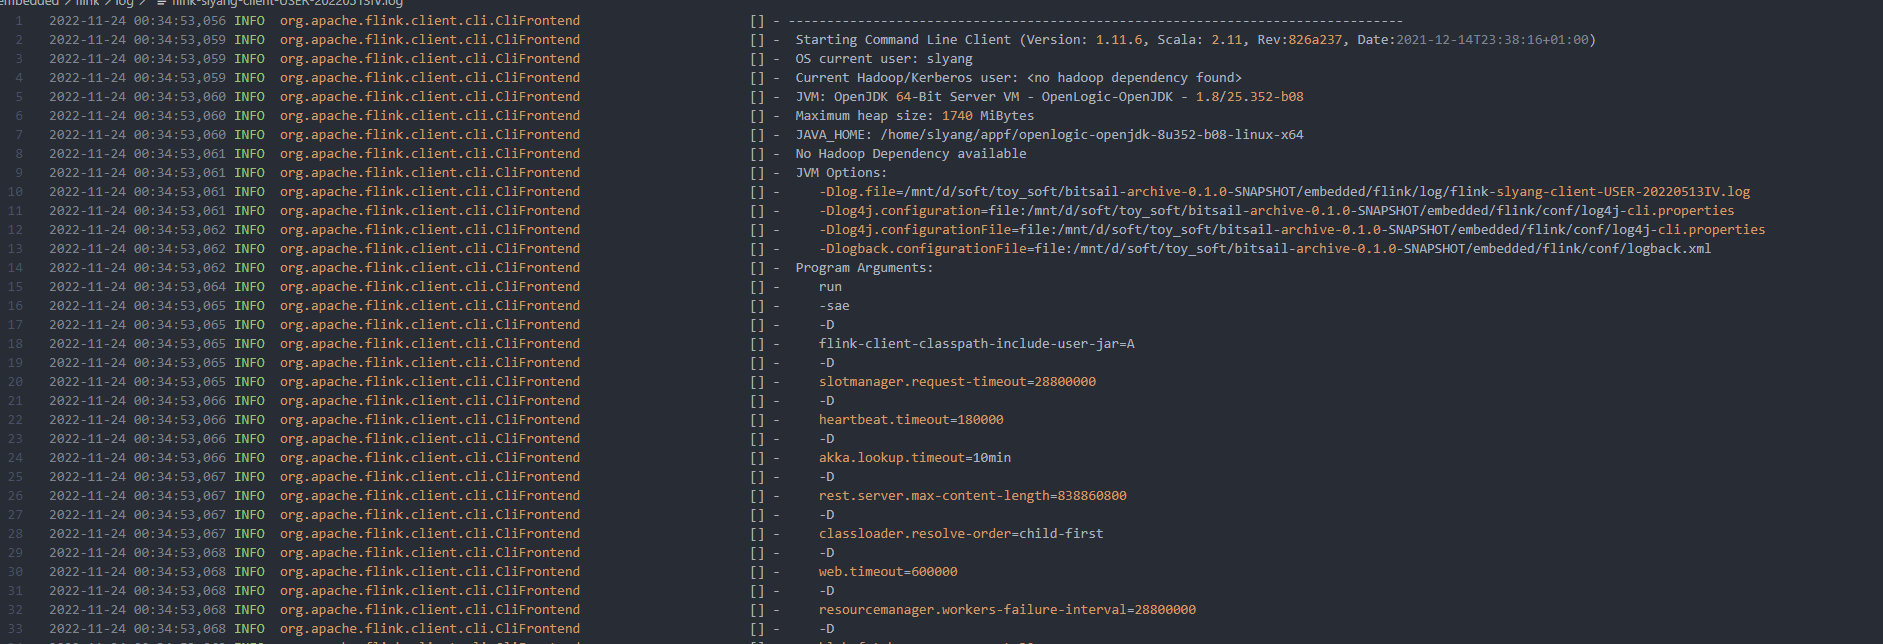Click the '-D' argument on line 31
The height and width of the screenshot is (644, 1883).
coord(826,591)
